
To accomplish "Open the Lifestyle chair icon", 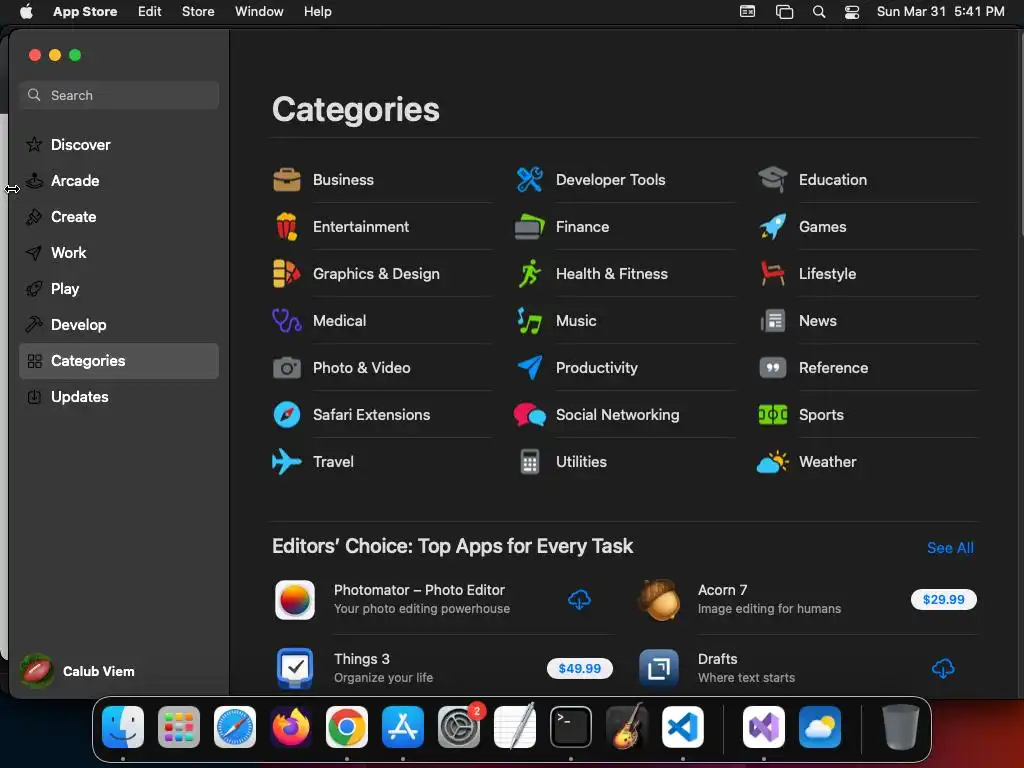I will (773, 274).
